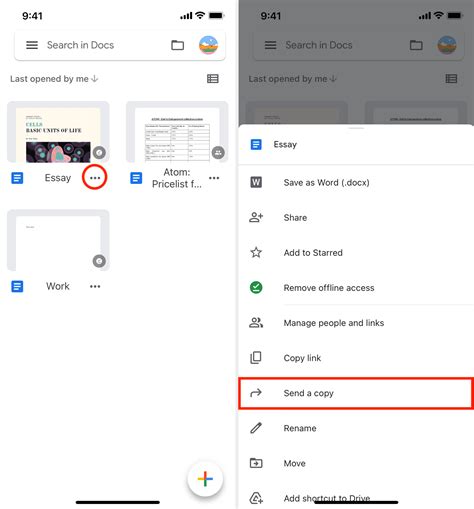
Task: Tap the pencil Rename icon
Action: point(256,428)
